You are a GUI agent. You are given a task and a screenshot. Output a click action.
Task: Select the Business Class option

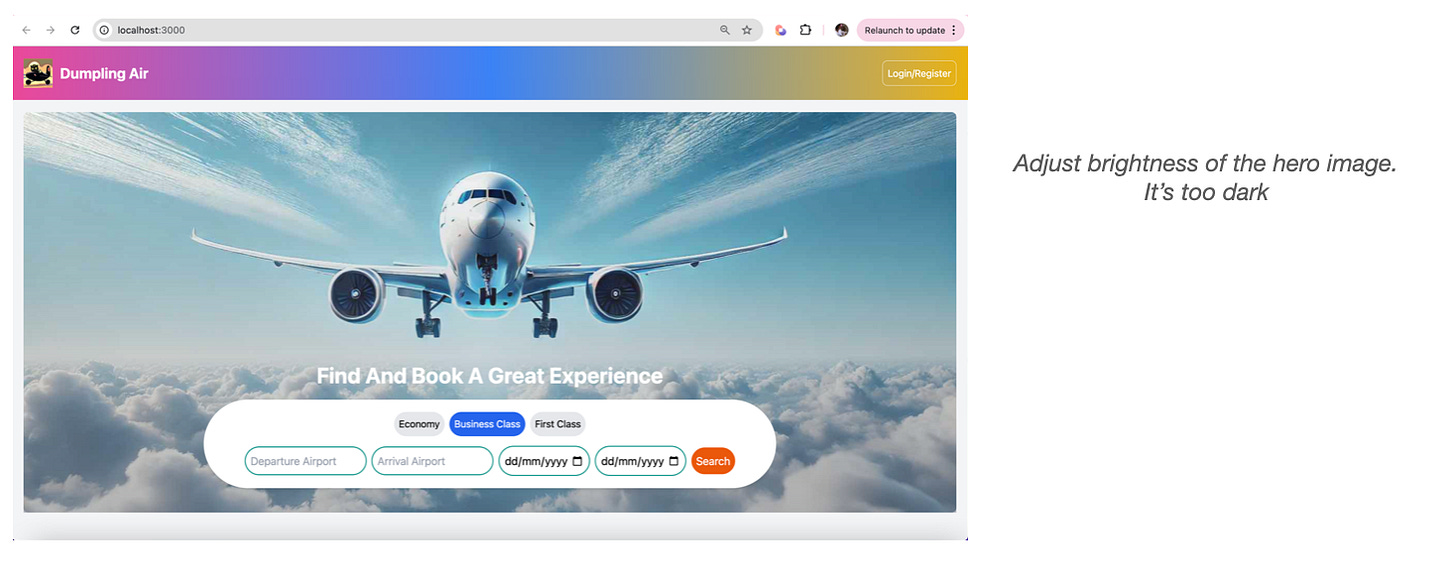click(487, 424)
